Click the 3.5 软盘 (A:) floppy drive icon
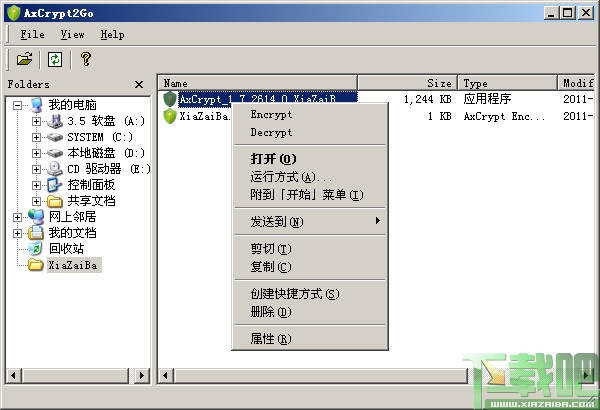600x410 pixels. click(55, 121)
